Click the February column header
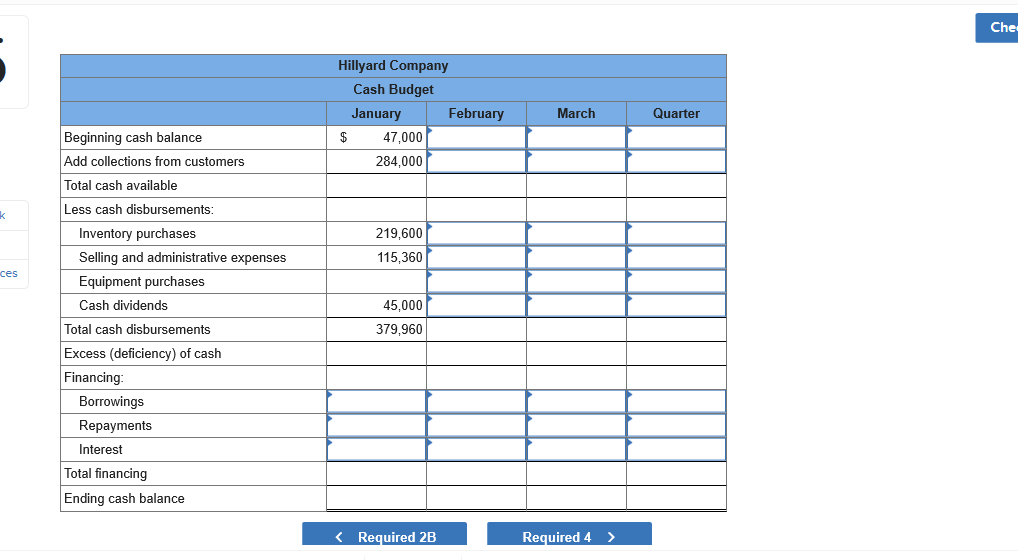The height and width of the screenshot is (560, 1018). [476, 114]
